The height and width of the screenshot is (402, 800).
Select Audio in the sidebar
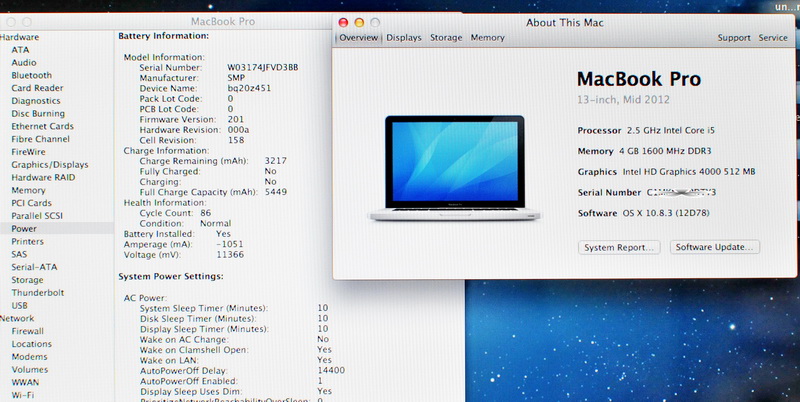pyautogui.click(x=24, y=62)
